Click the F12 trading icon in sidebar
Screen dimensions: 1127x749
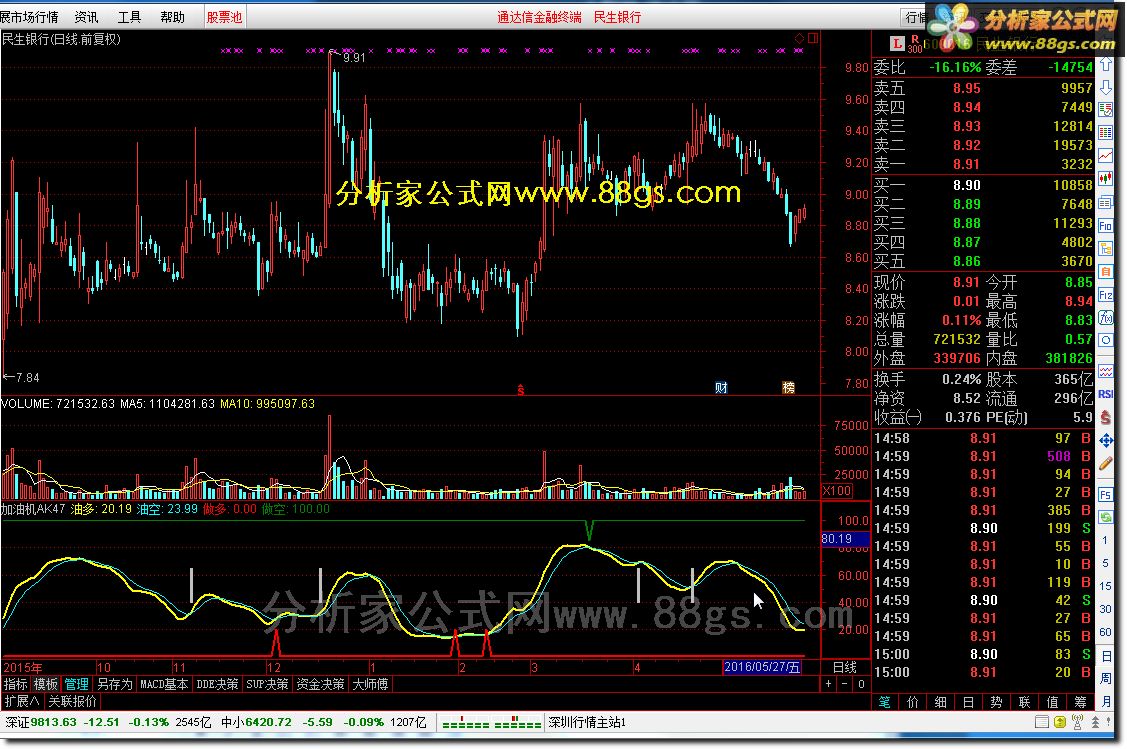tap(1105, 295)
